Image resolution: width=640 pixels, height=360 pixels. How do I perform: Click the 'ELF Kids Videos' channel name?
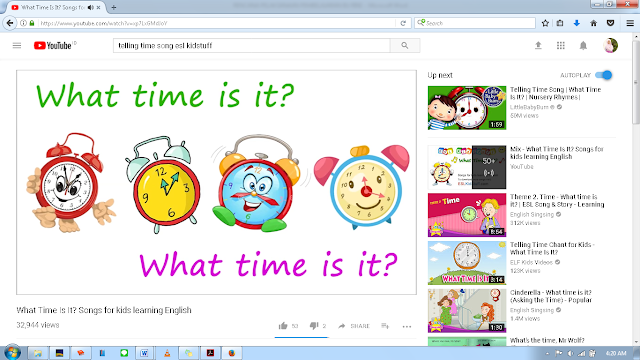coord(531,262)
